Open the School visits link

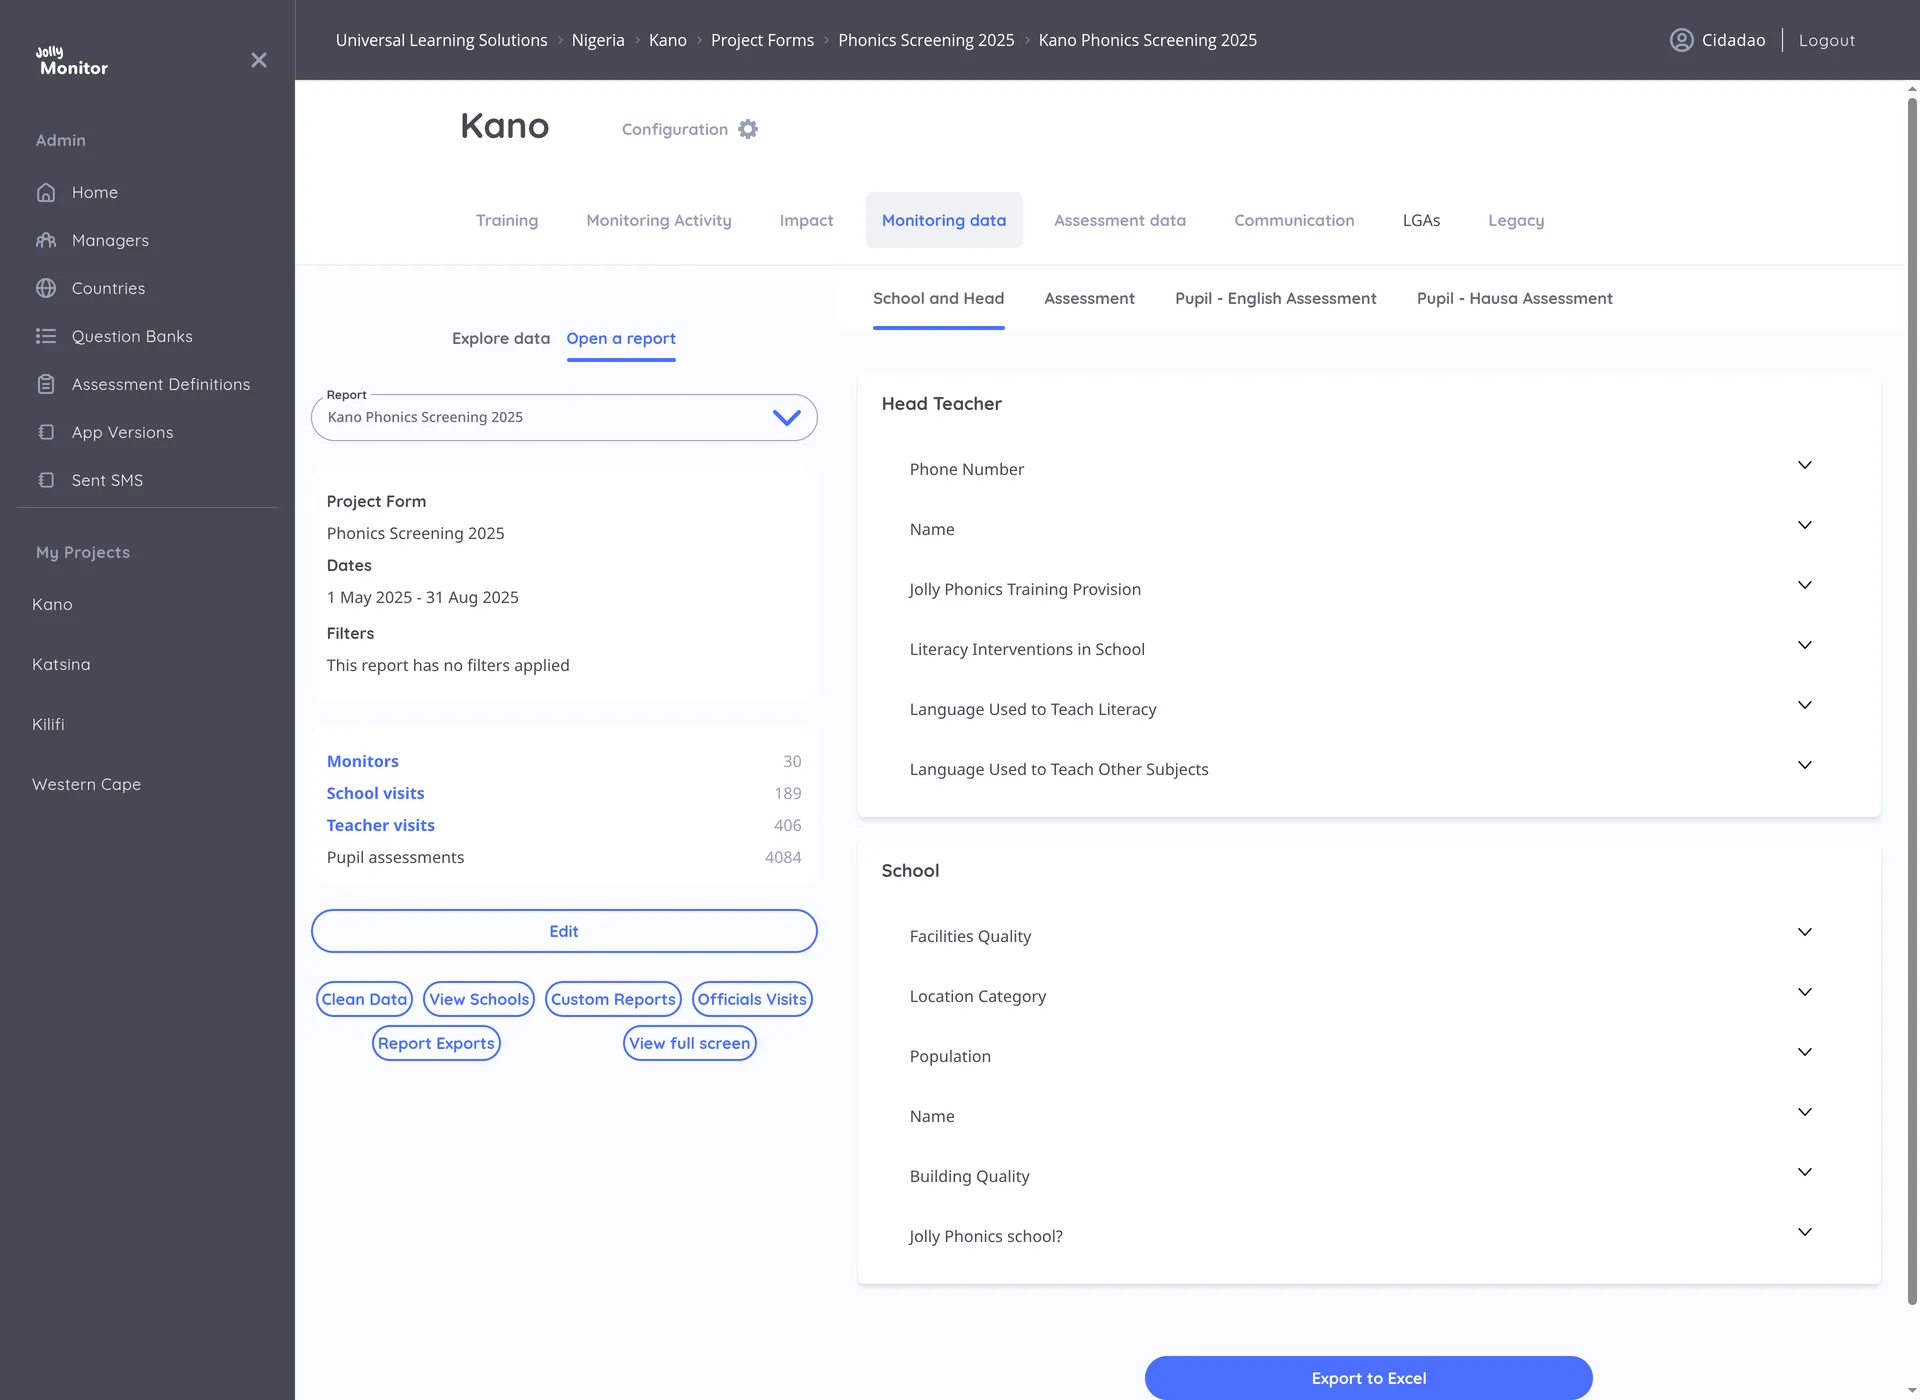pyautogui.click(x=375, y=793)
